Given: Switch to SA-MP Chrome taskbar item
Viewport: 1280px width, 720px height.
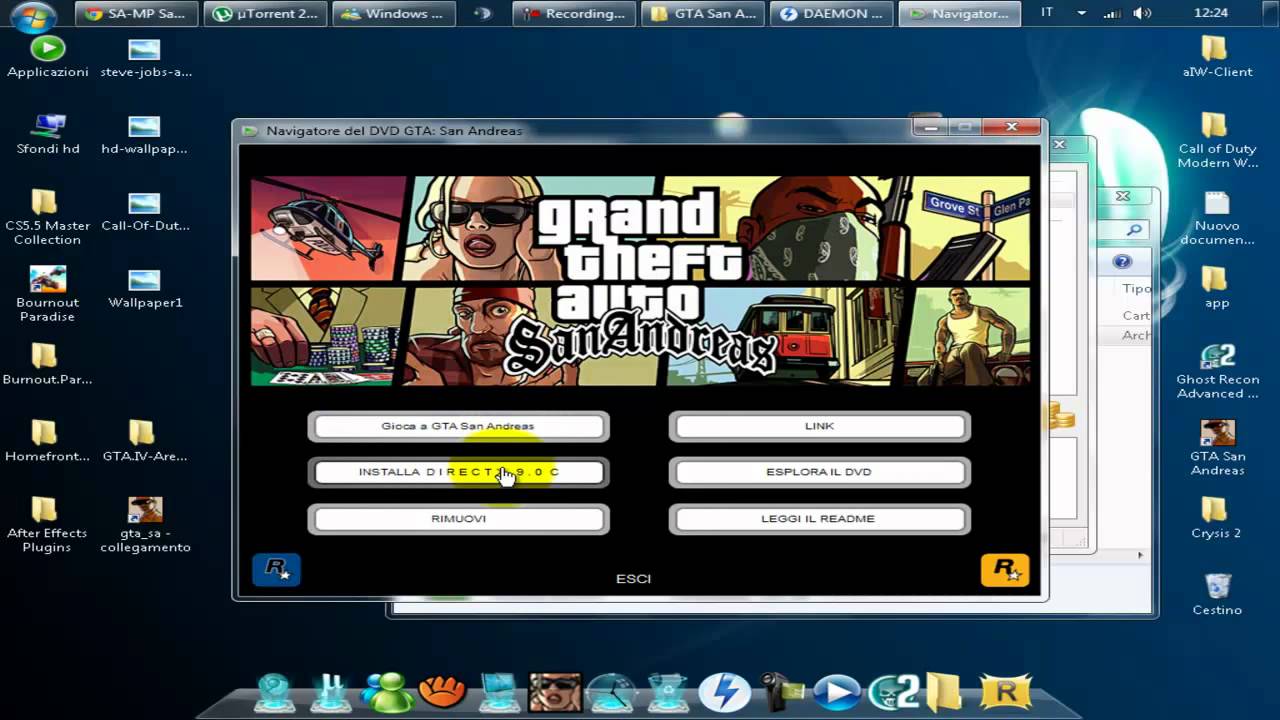Looking at the screenshot, I should click(x=136, y=14).
